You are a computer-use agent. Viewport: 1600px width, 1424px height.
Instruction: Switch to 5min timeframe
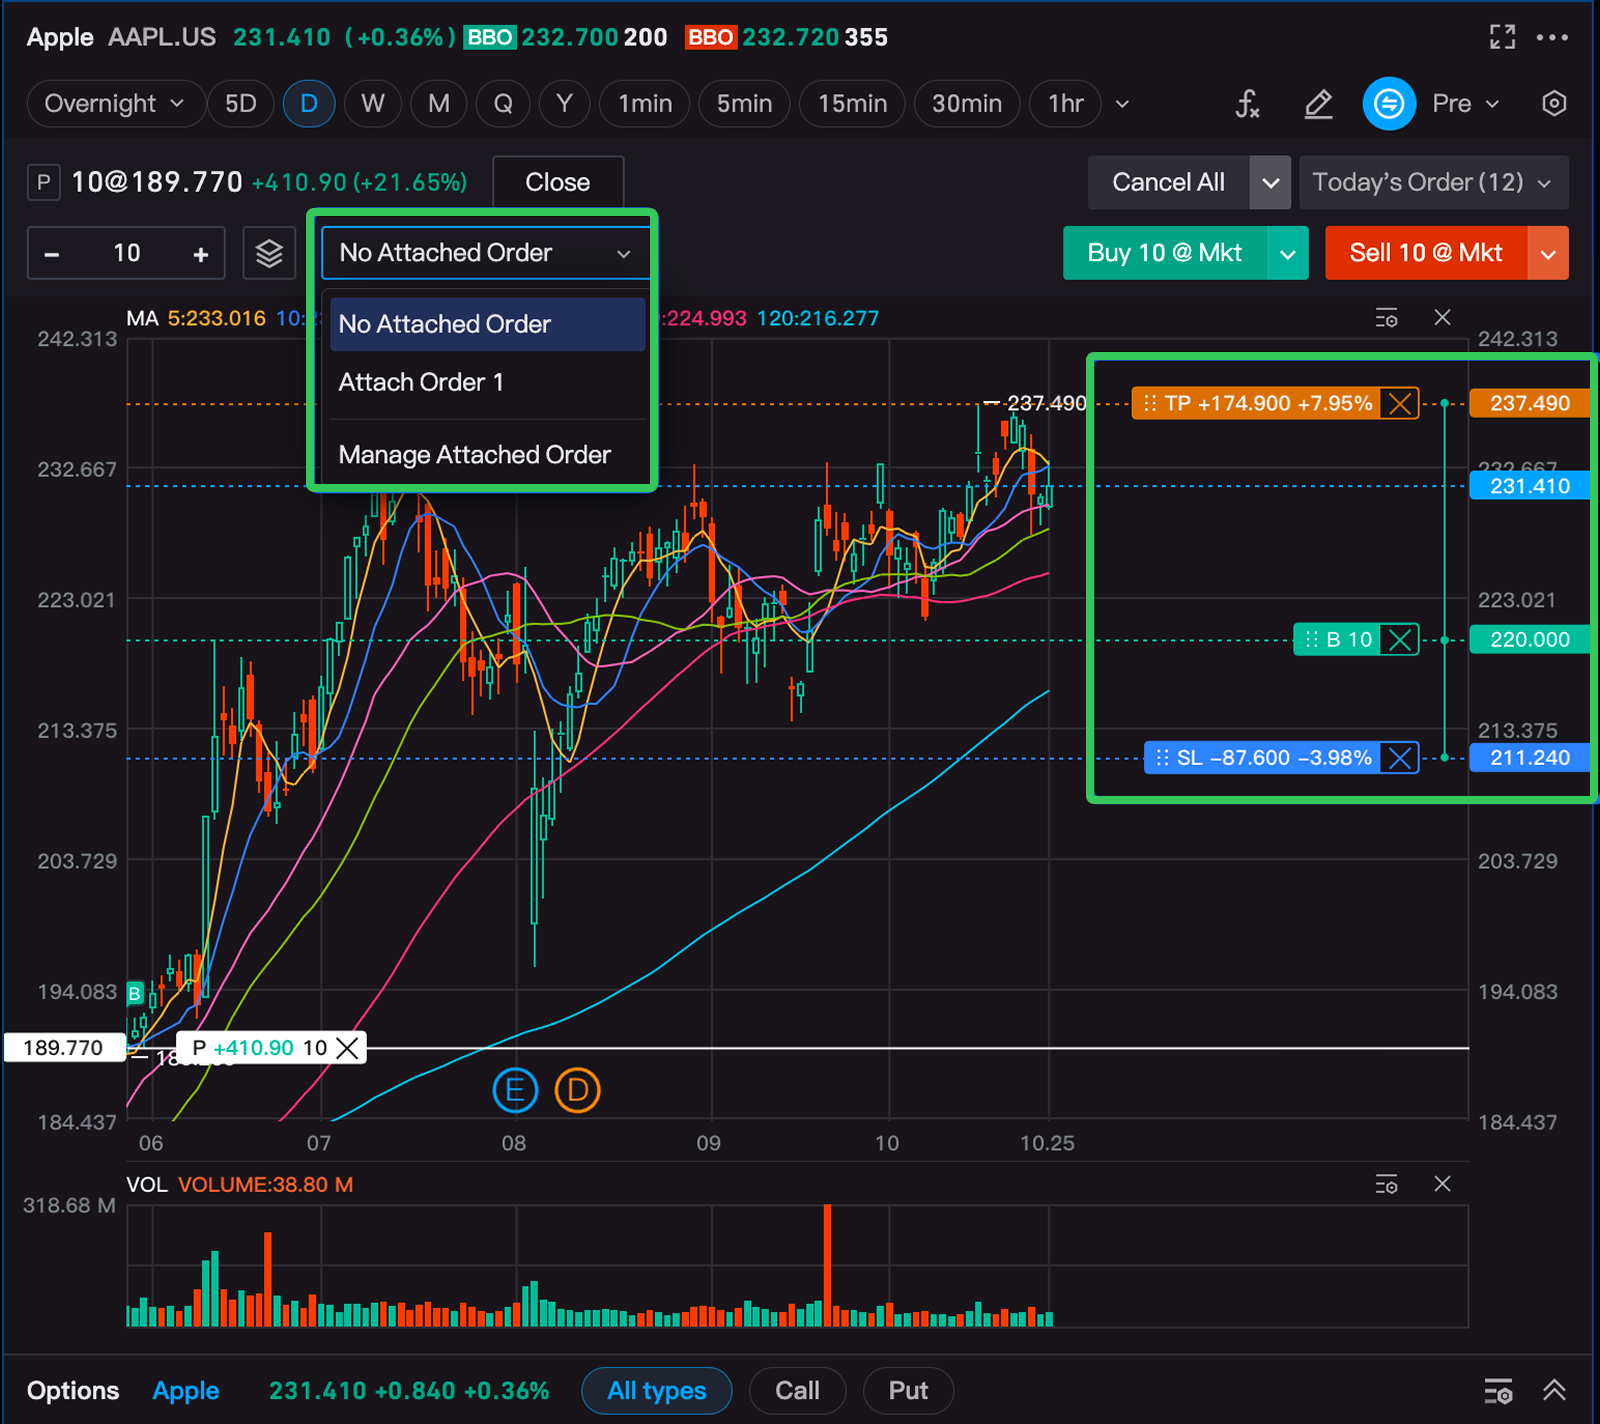(x=744, y=104)
